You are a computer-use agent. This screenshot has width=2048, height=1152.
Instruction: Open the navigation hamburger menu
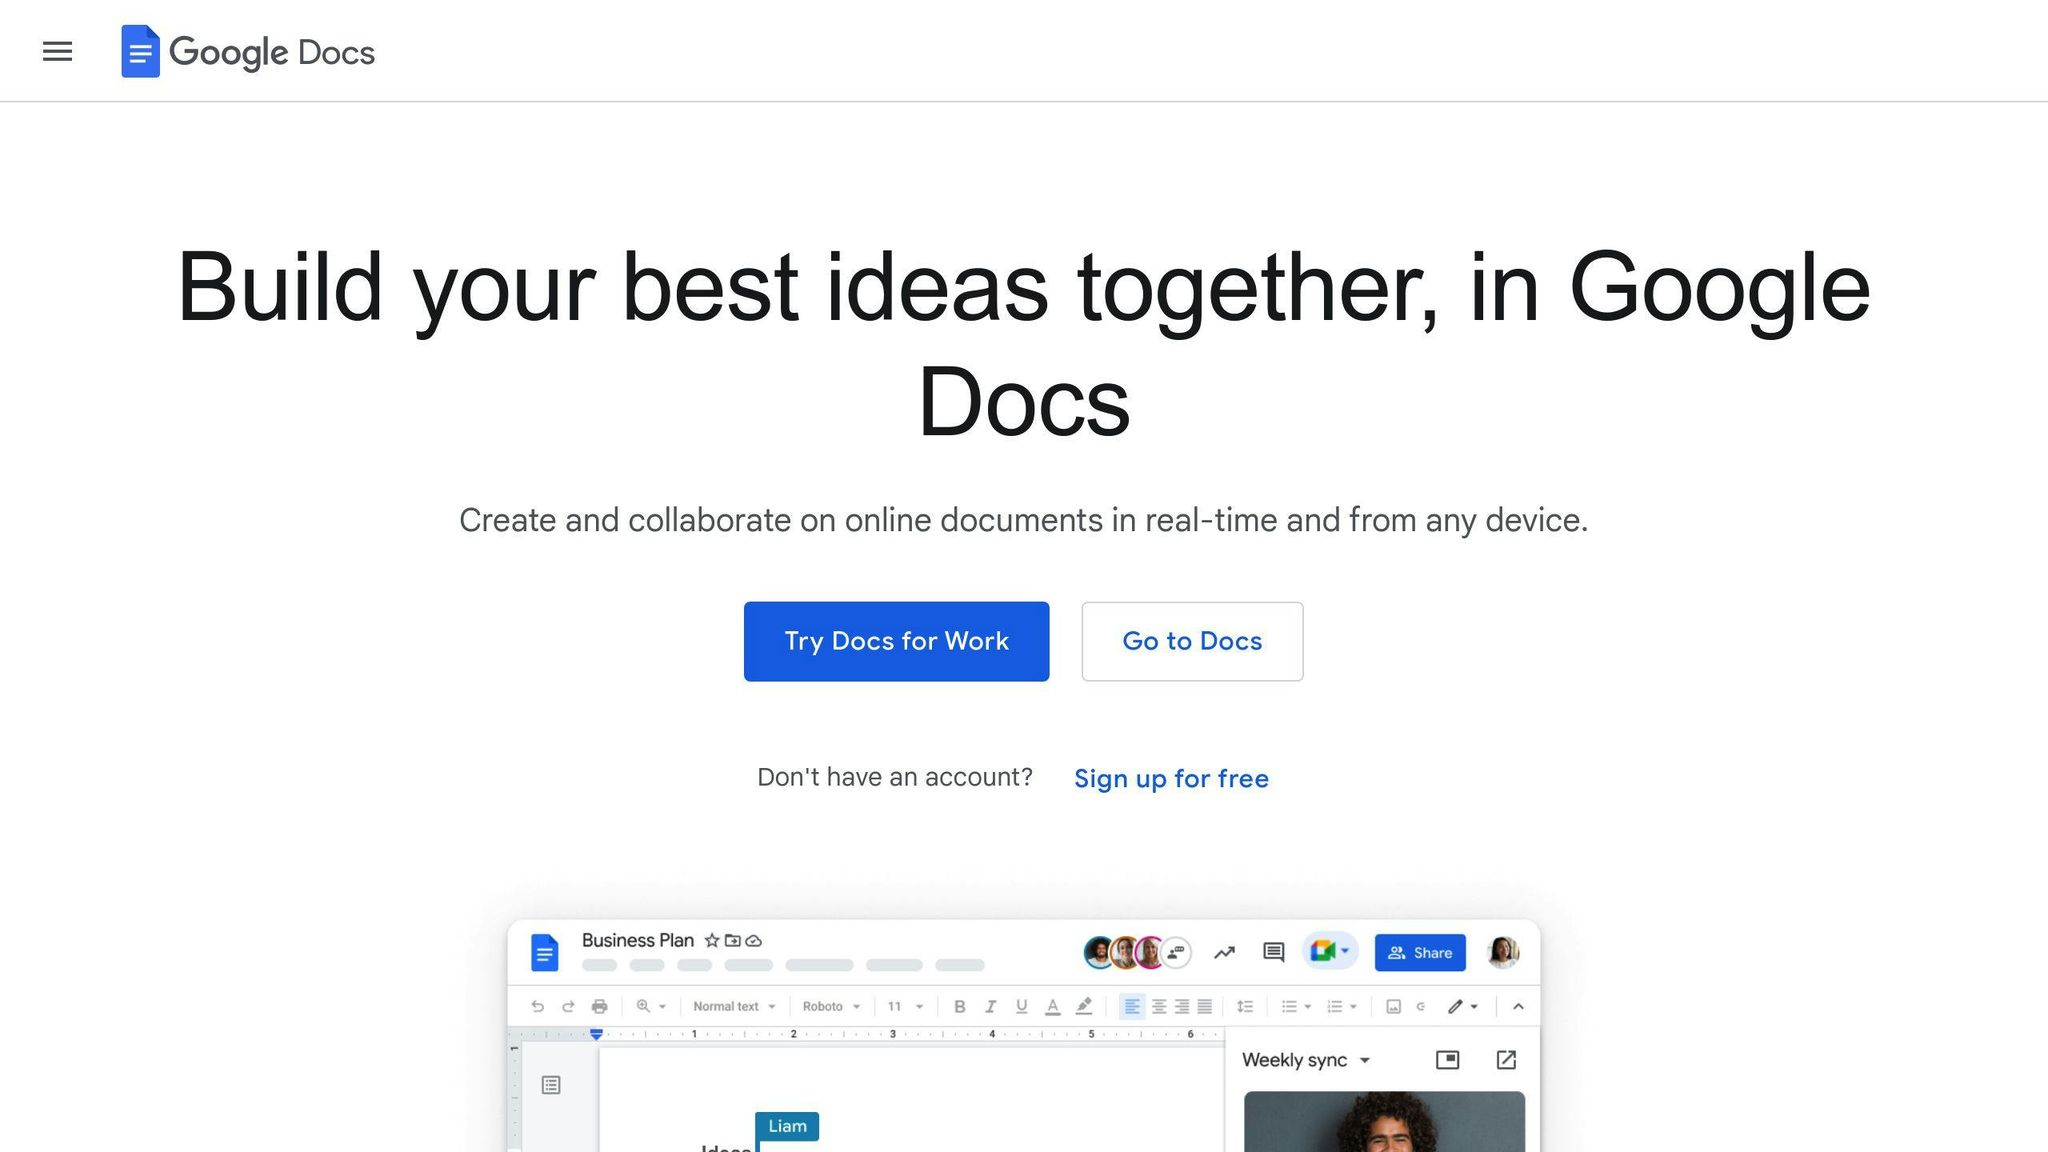[x=57, y=51]
